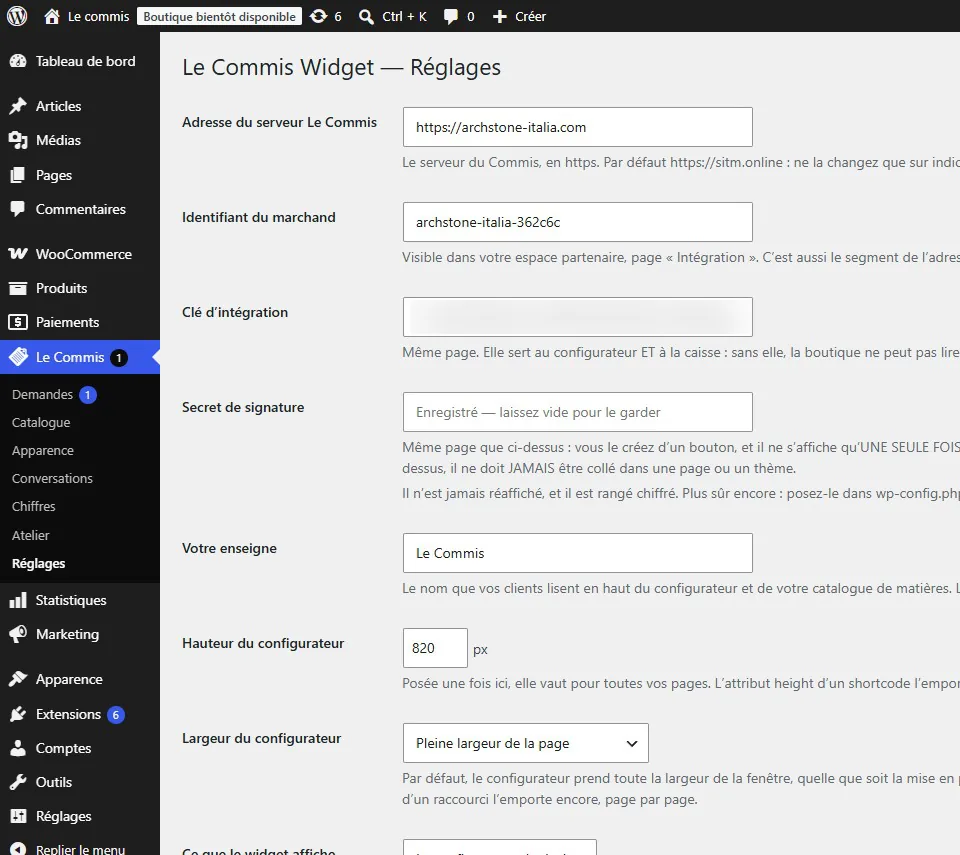Screen dimensions: 960x855
Task: Click the Boutique bientôt disponible badge
Action: [219, 17]
